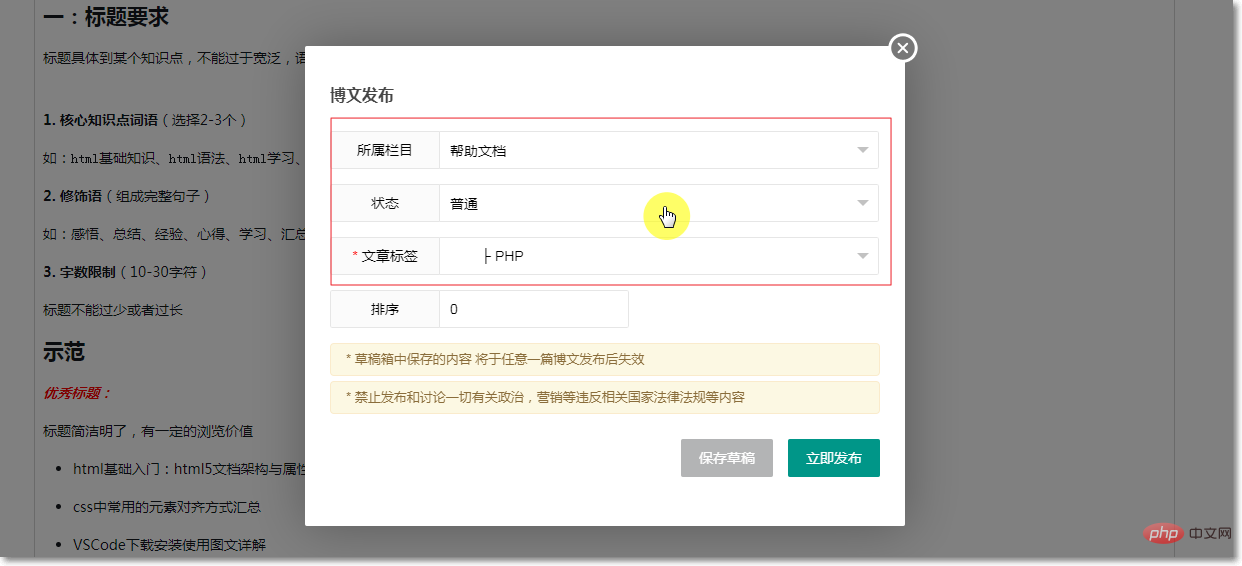Click the arrow of the PHP tag select

(x=863, y=256)
